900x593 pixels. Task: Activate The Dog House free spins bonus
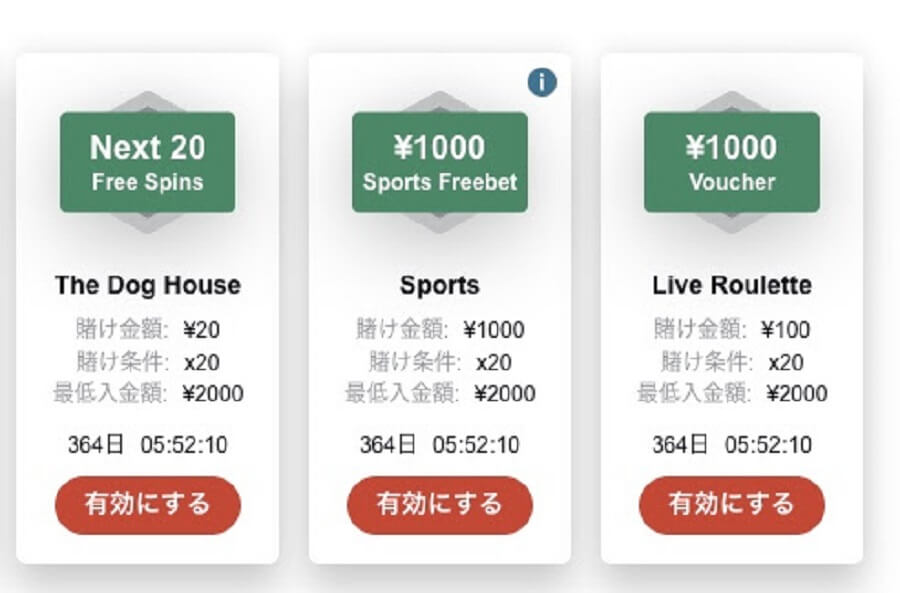(148, 505)
